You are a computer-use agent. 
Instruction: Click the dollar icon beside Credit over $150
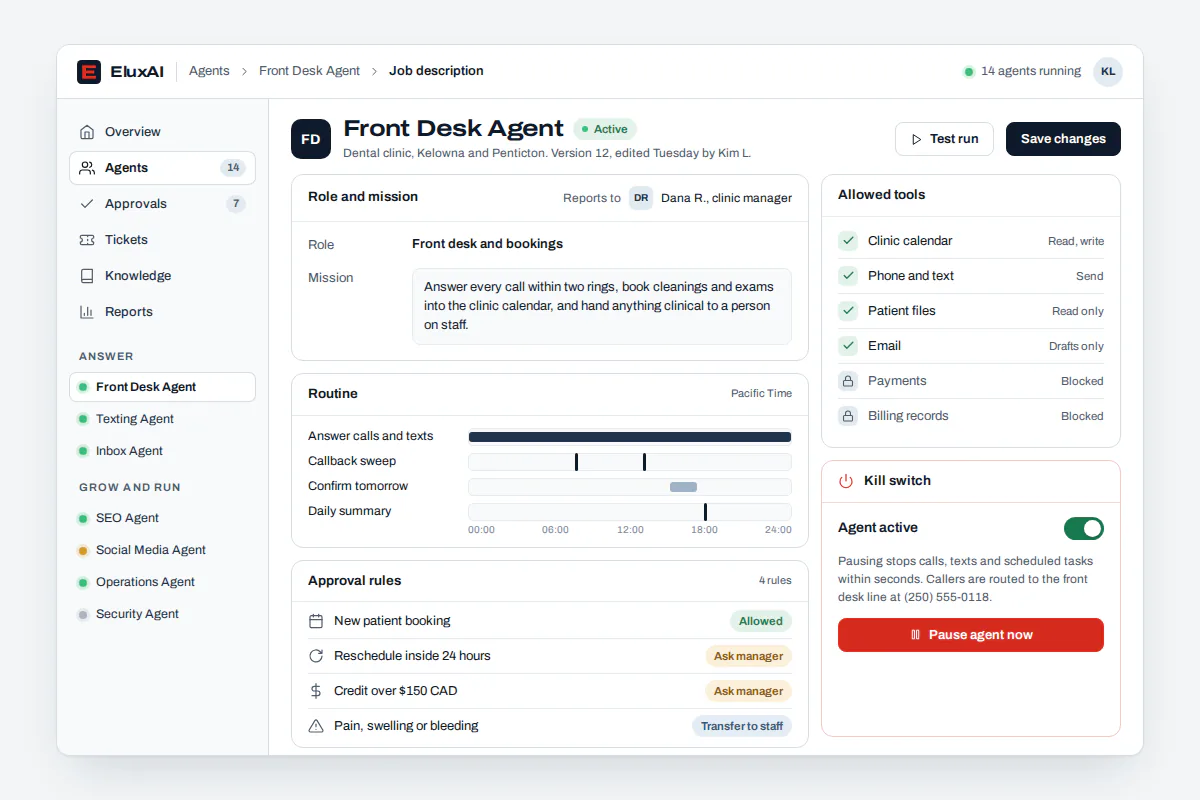316,691
